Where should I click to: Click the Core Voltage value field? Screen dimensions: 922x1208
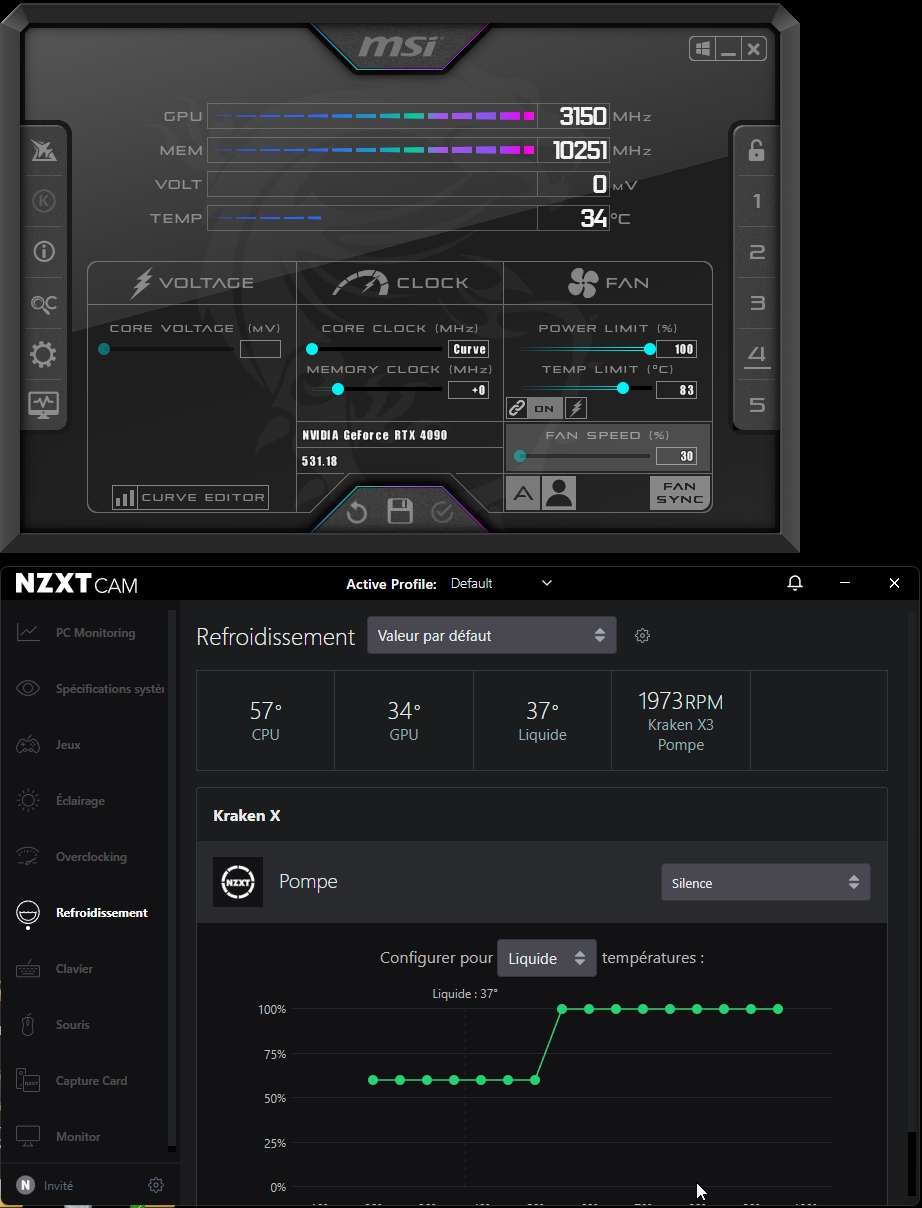[x=260, y=349]
